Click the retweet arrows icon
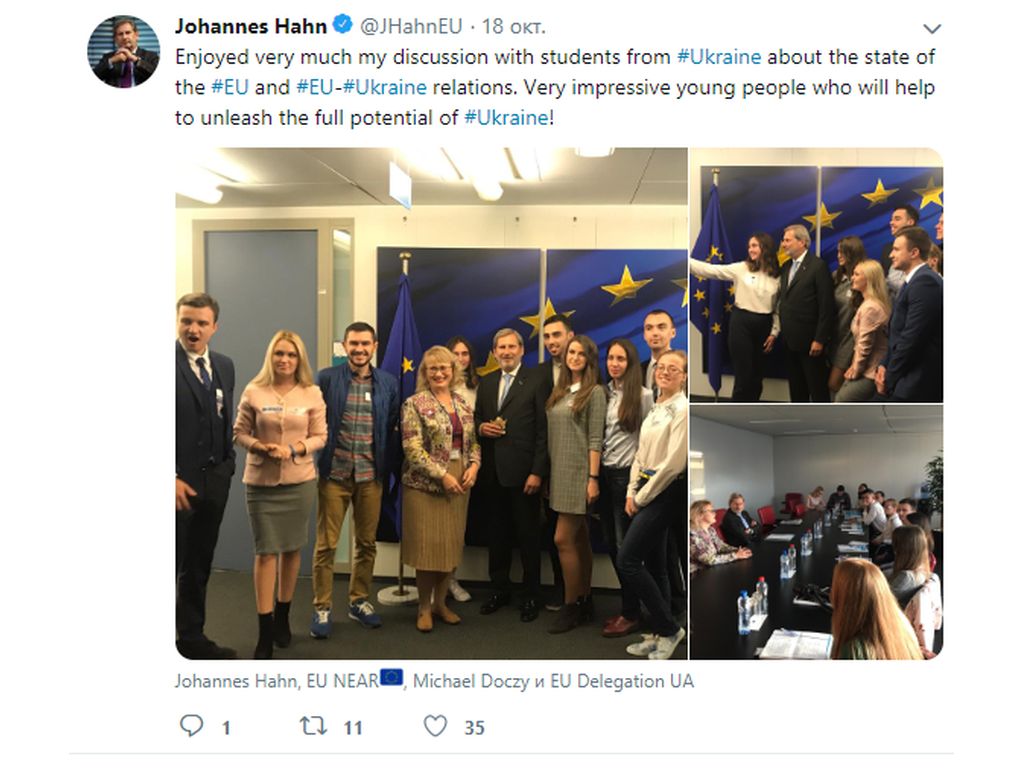Viewport: 1024px width, 768px height. click(313, 726)
